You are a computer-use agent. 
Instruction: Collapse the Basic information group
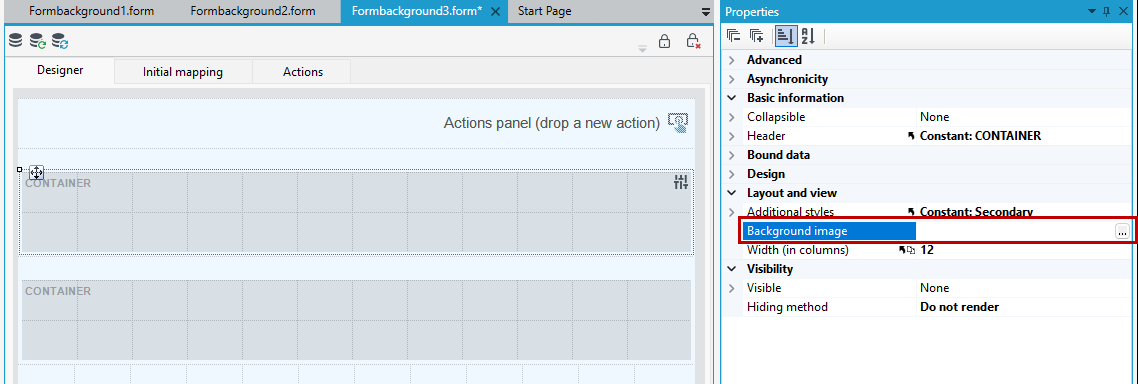click(x=732, y=98)
